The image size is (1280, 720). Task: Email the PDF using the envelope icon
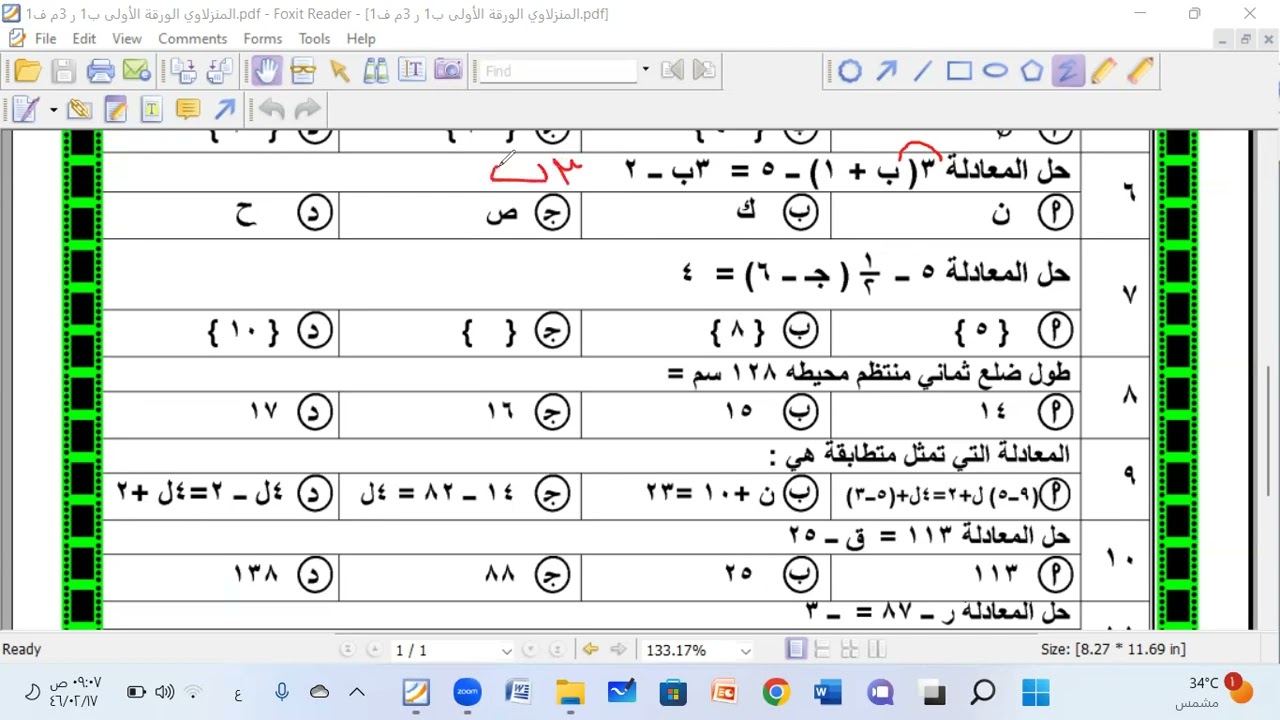[136, 71]
